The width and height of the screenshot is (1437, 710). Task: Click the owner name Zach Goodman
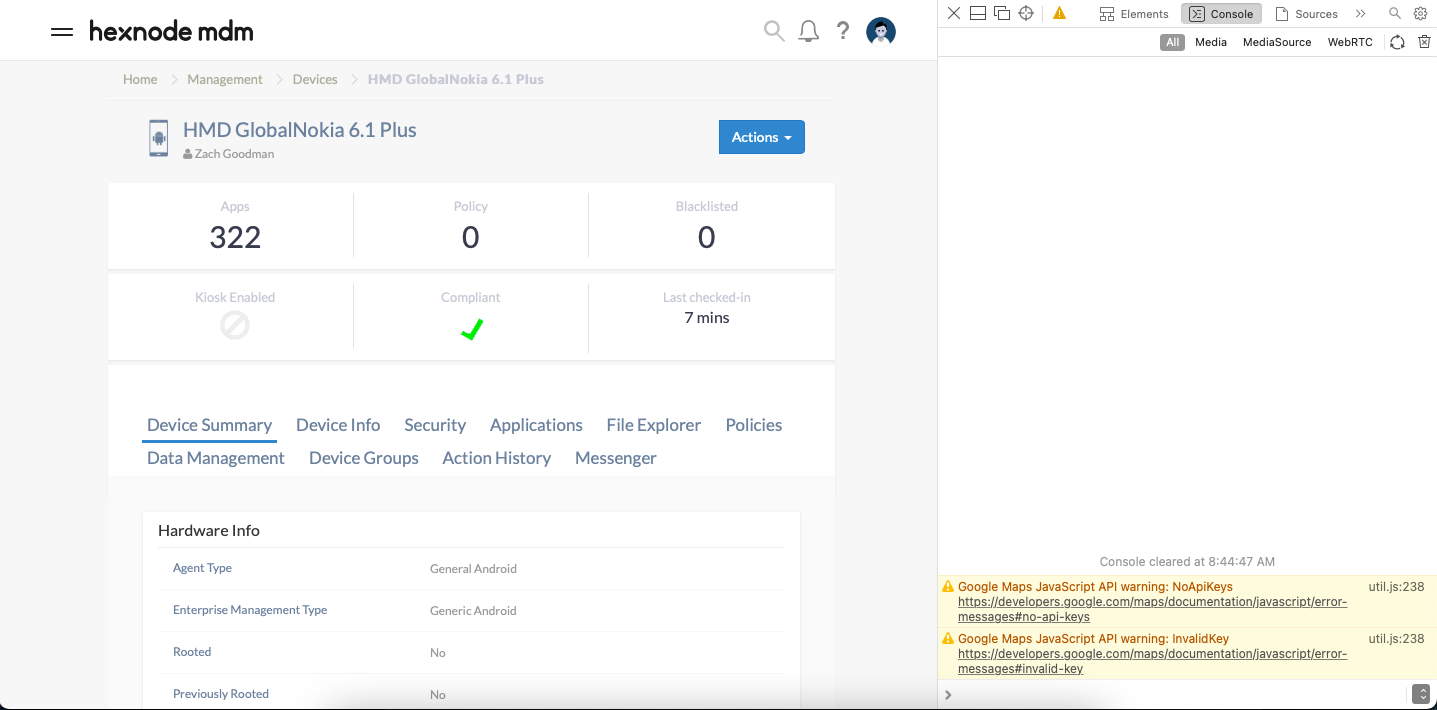(x=235, y=154)
